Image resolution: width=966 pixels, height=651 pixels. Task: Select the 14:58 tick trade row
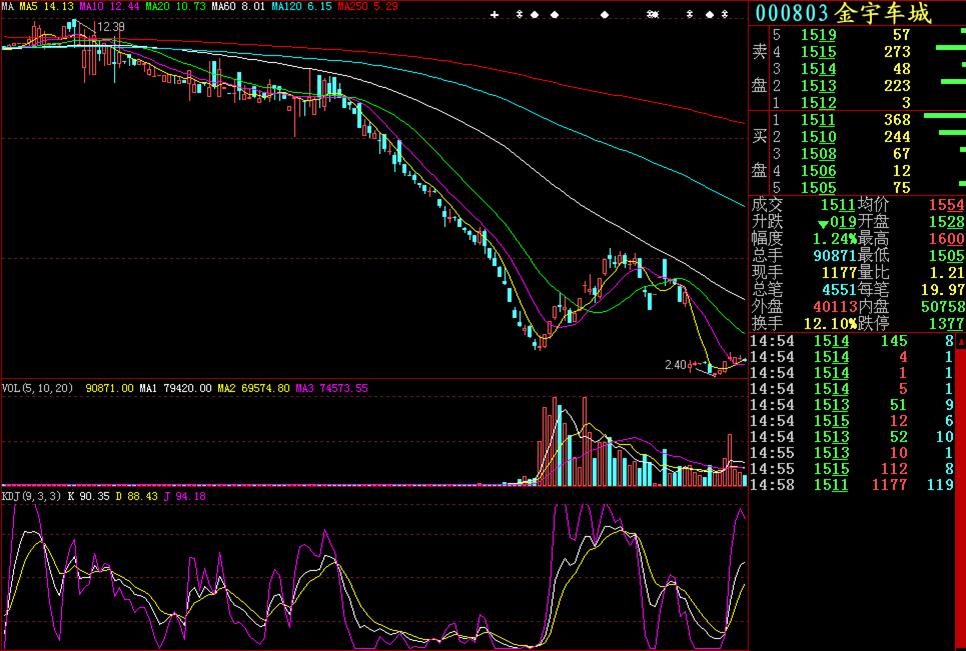tap(850, 485)
